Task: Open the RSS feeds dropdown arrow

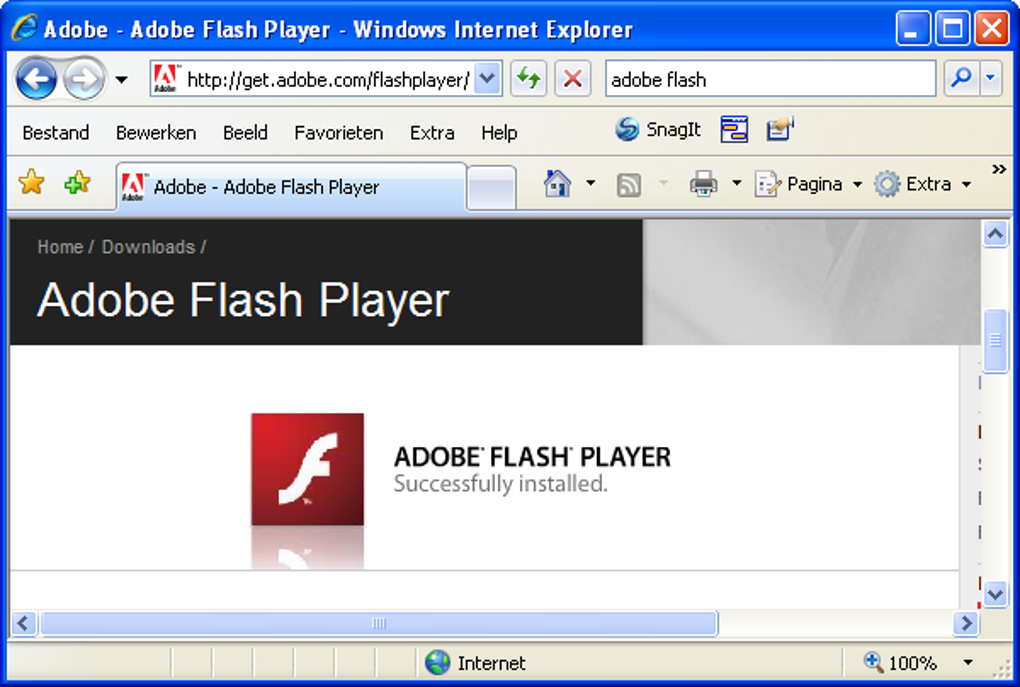Action: 662,184
